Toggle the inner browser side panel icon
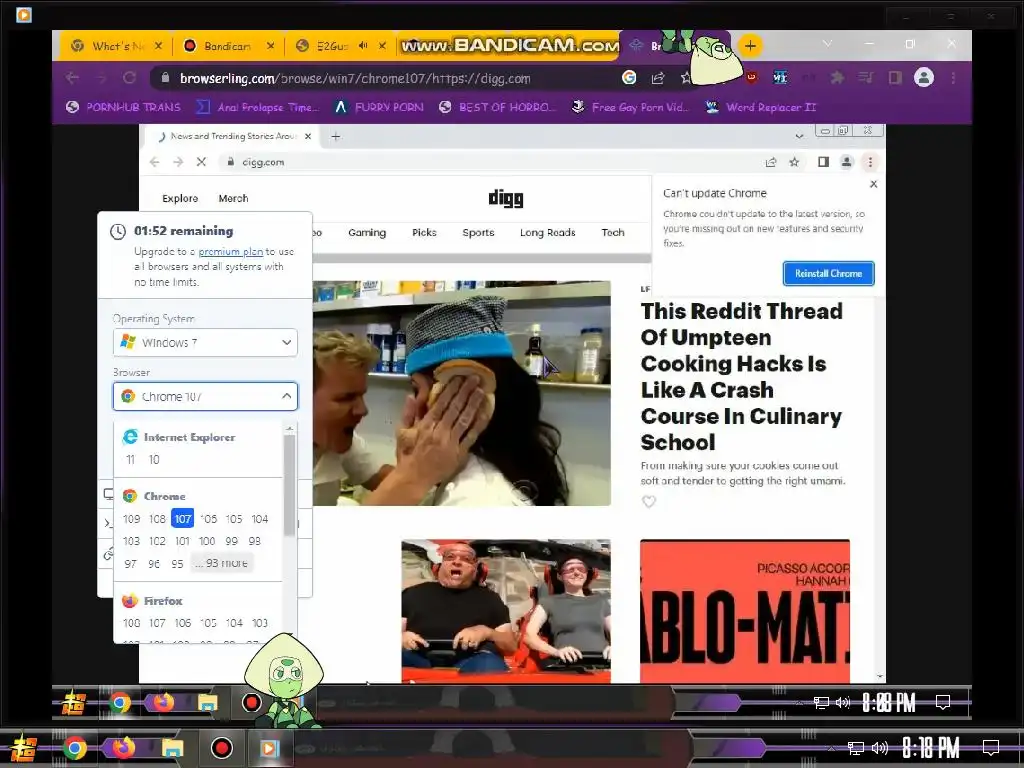 (x=824, y=162)
